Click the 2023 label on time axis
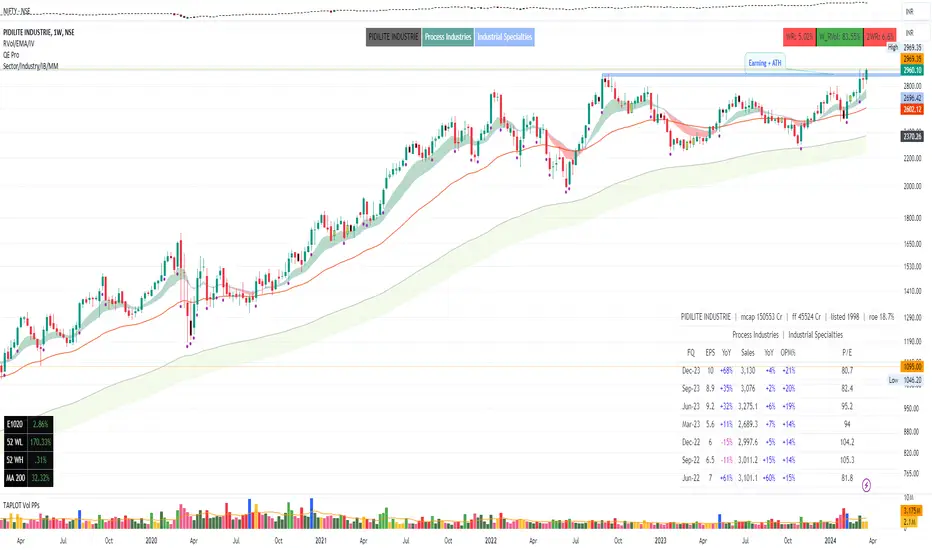932x550 pixels. 660,540
